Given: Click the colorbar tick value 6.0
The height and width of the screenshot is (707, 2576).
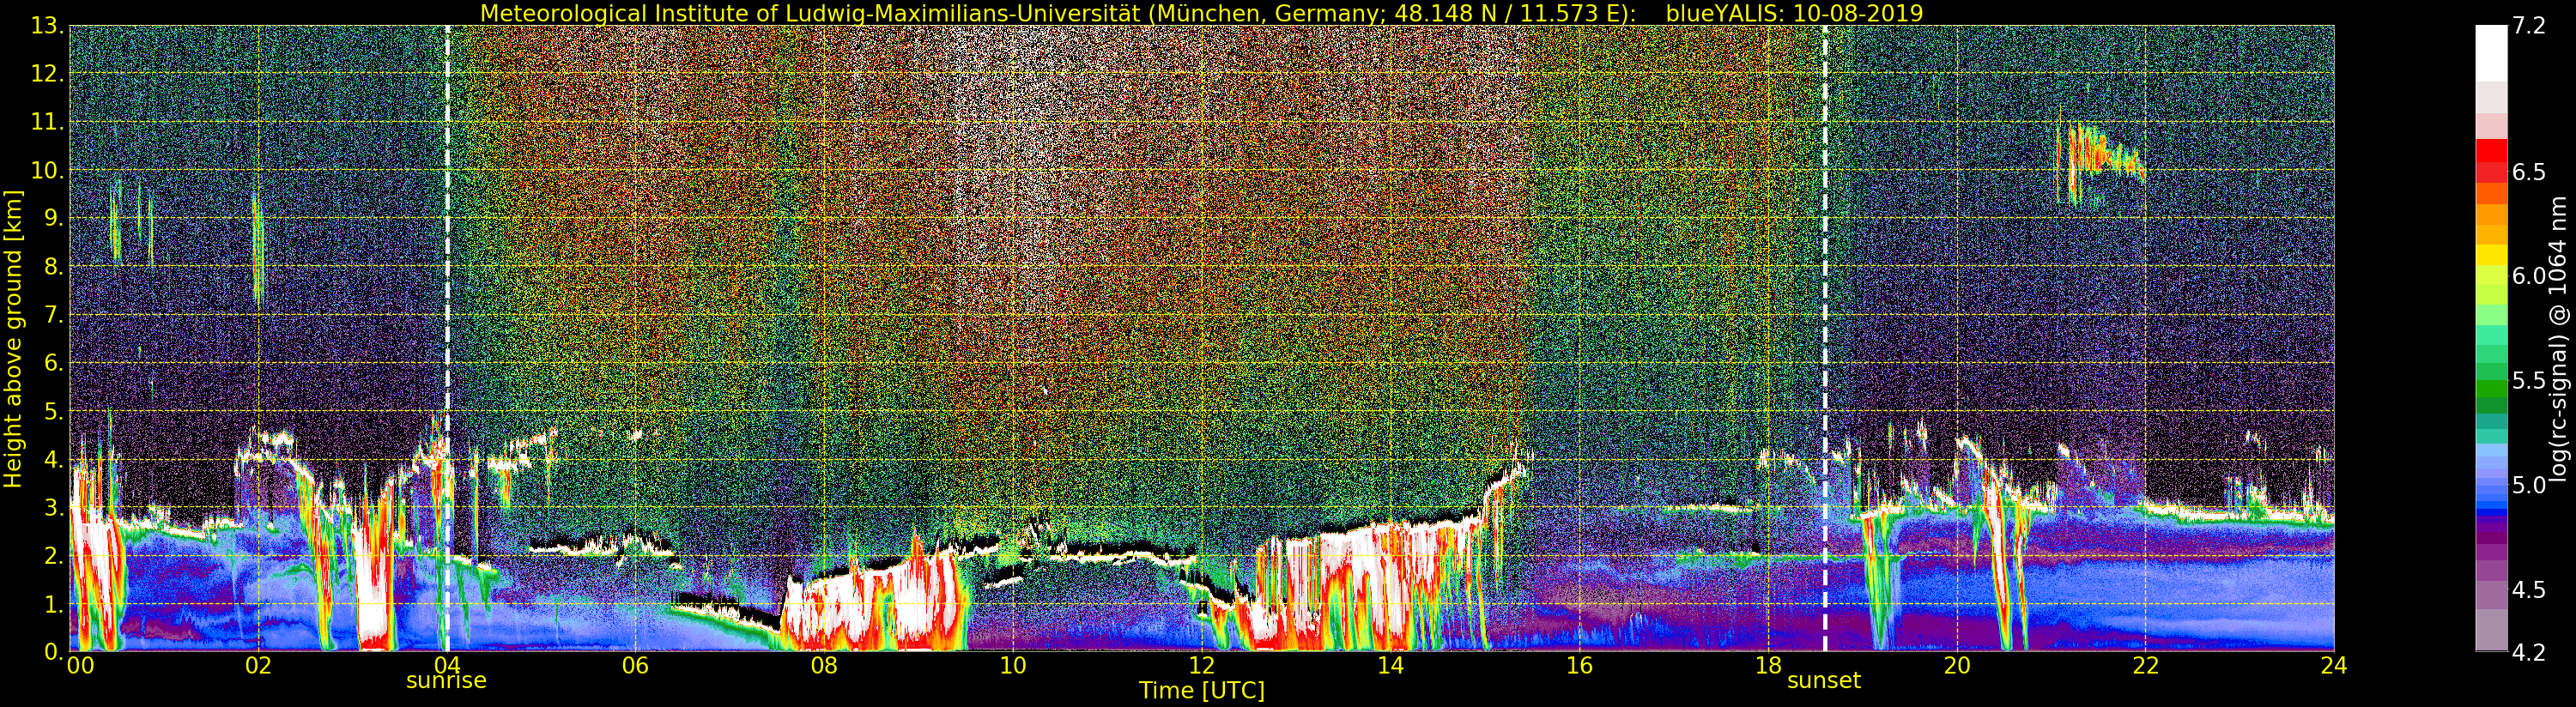Looking at the screenshot, I should (x=2529, y=276).
